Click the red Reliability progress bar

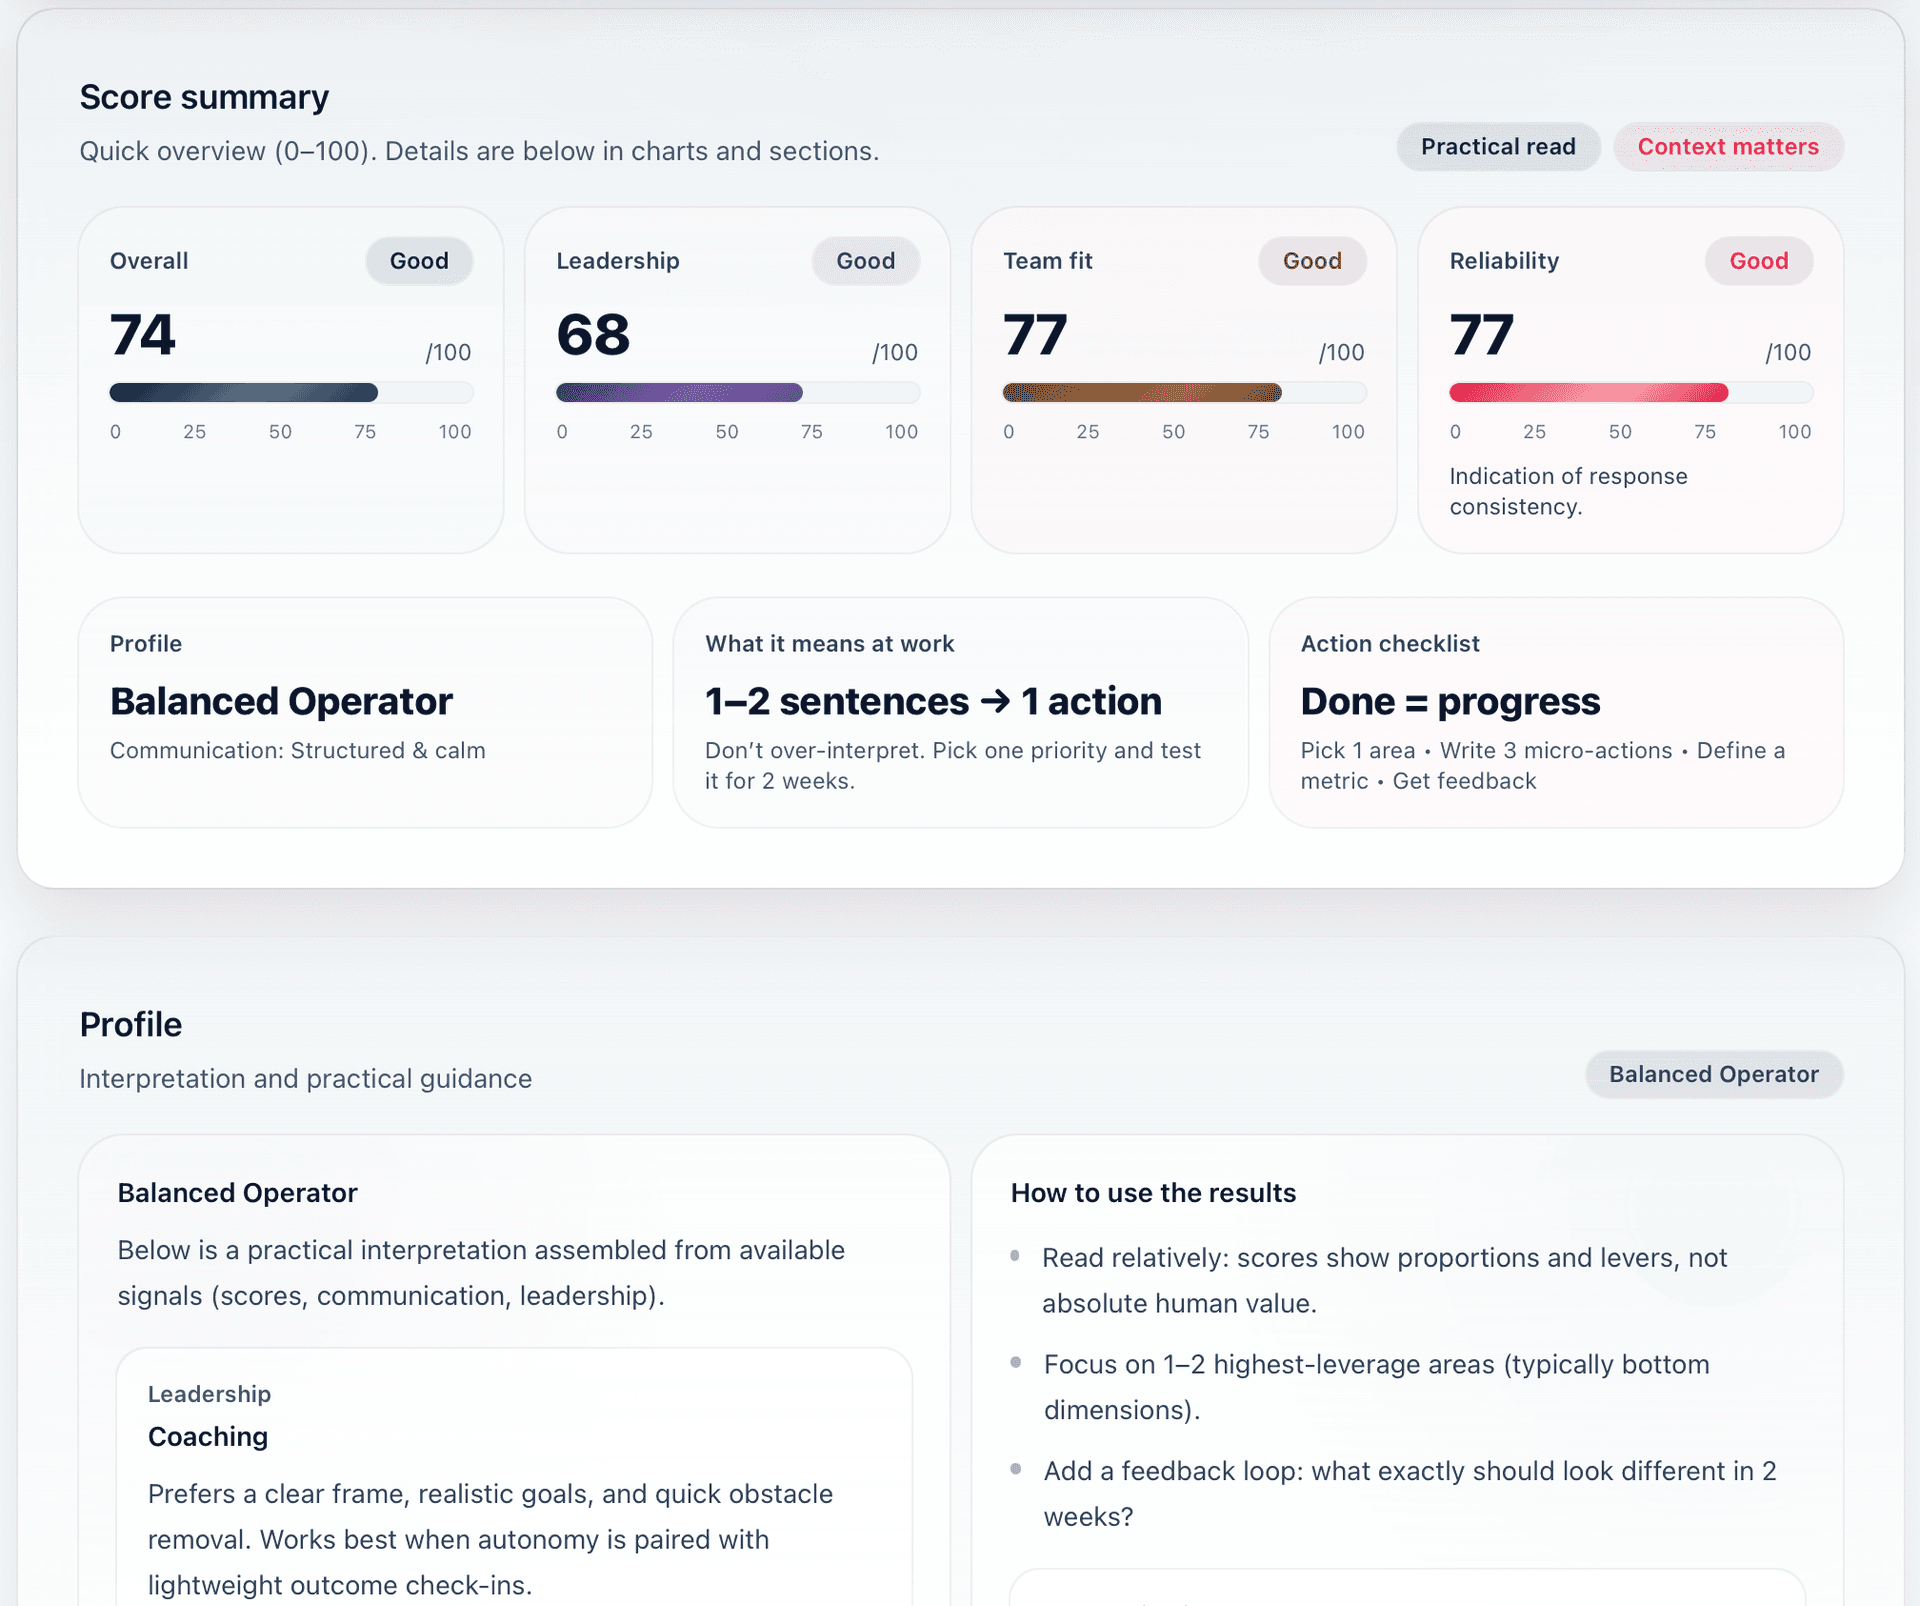click(x=1589, y=393)
